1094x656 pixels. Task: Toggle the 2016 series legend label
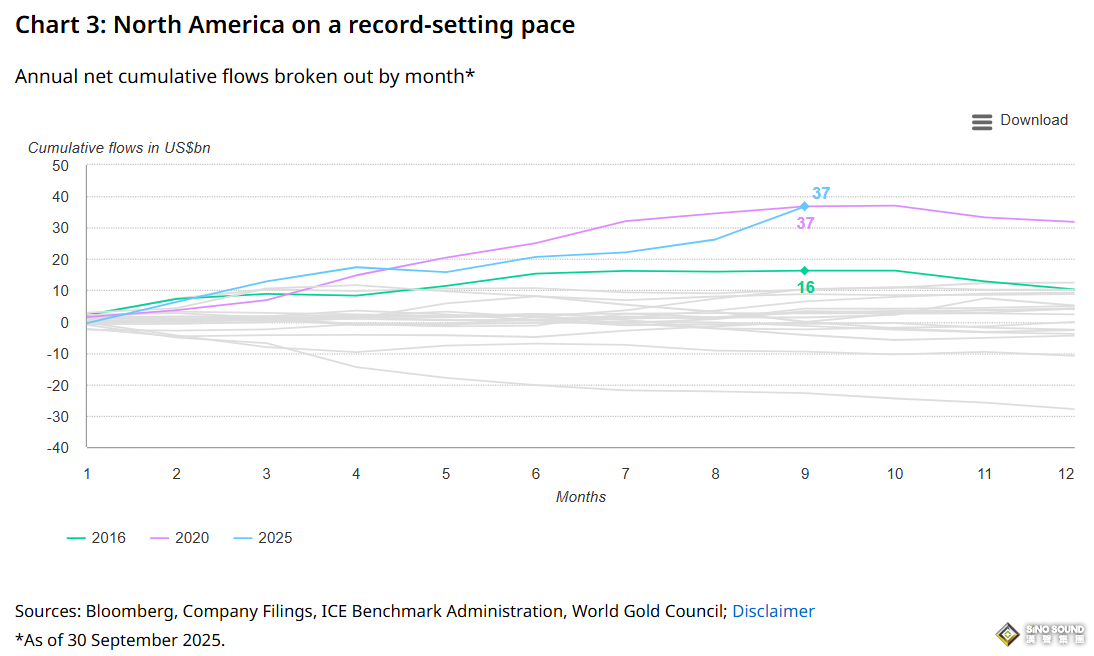pyautogui.click(x=109, y=538)
